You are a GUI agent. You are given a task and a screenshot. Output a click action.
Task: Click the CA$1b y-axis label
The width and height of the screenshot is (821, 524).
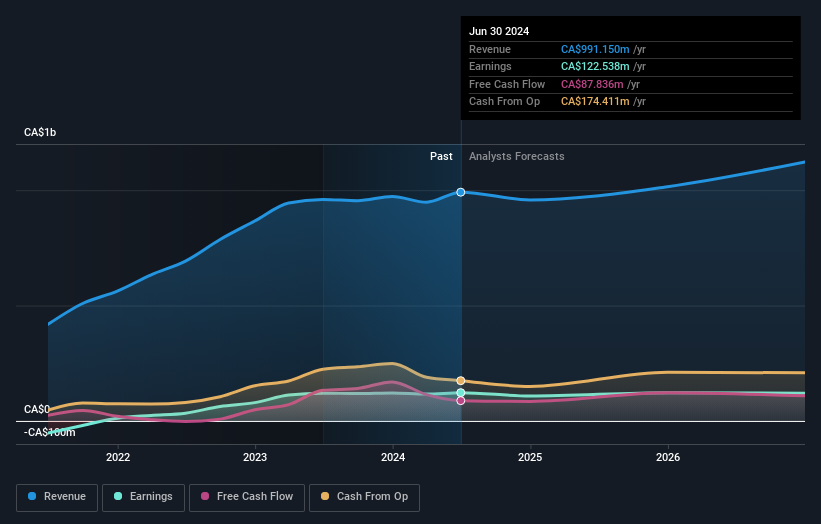40,132
